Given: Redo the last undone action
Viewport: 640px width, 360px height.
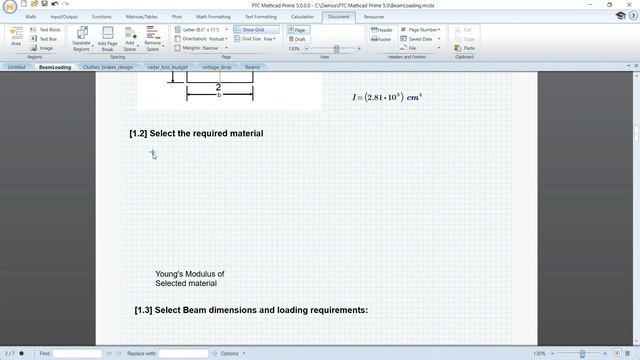Looking at the screenshot, I should [x=65, y=4].
